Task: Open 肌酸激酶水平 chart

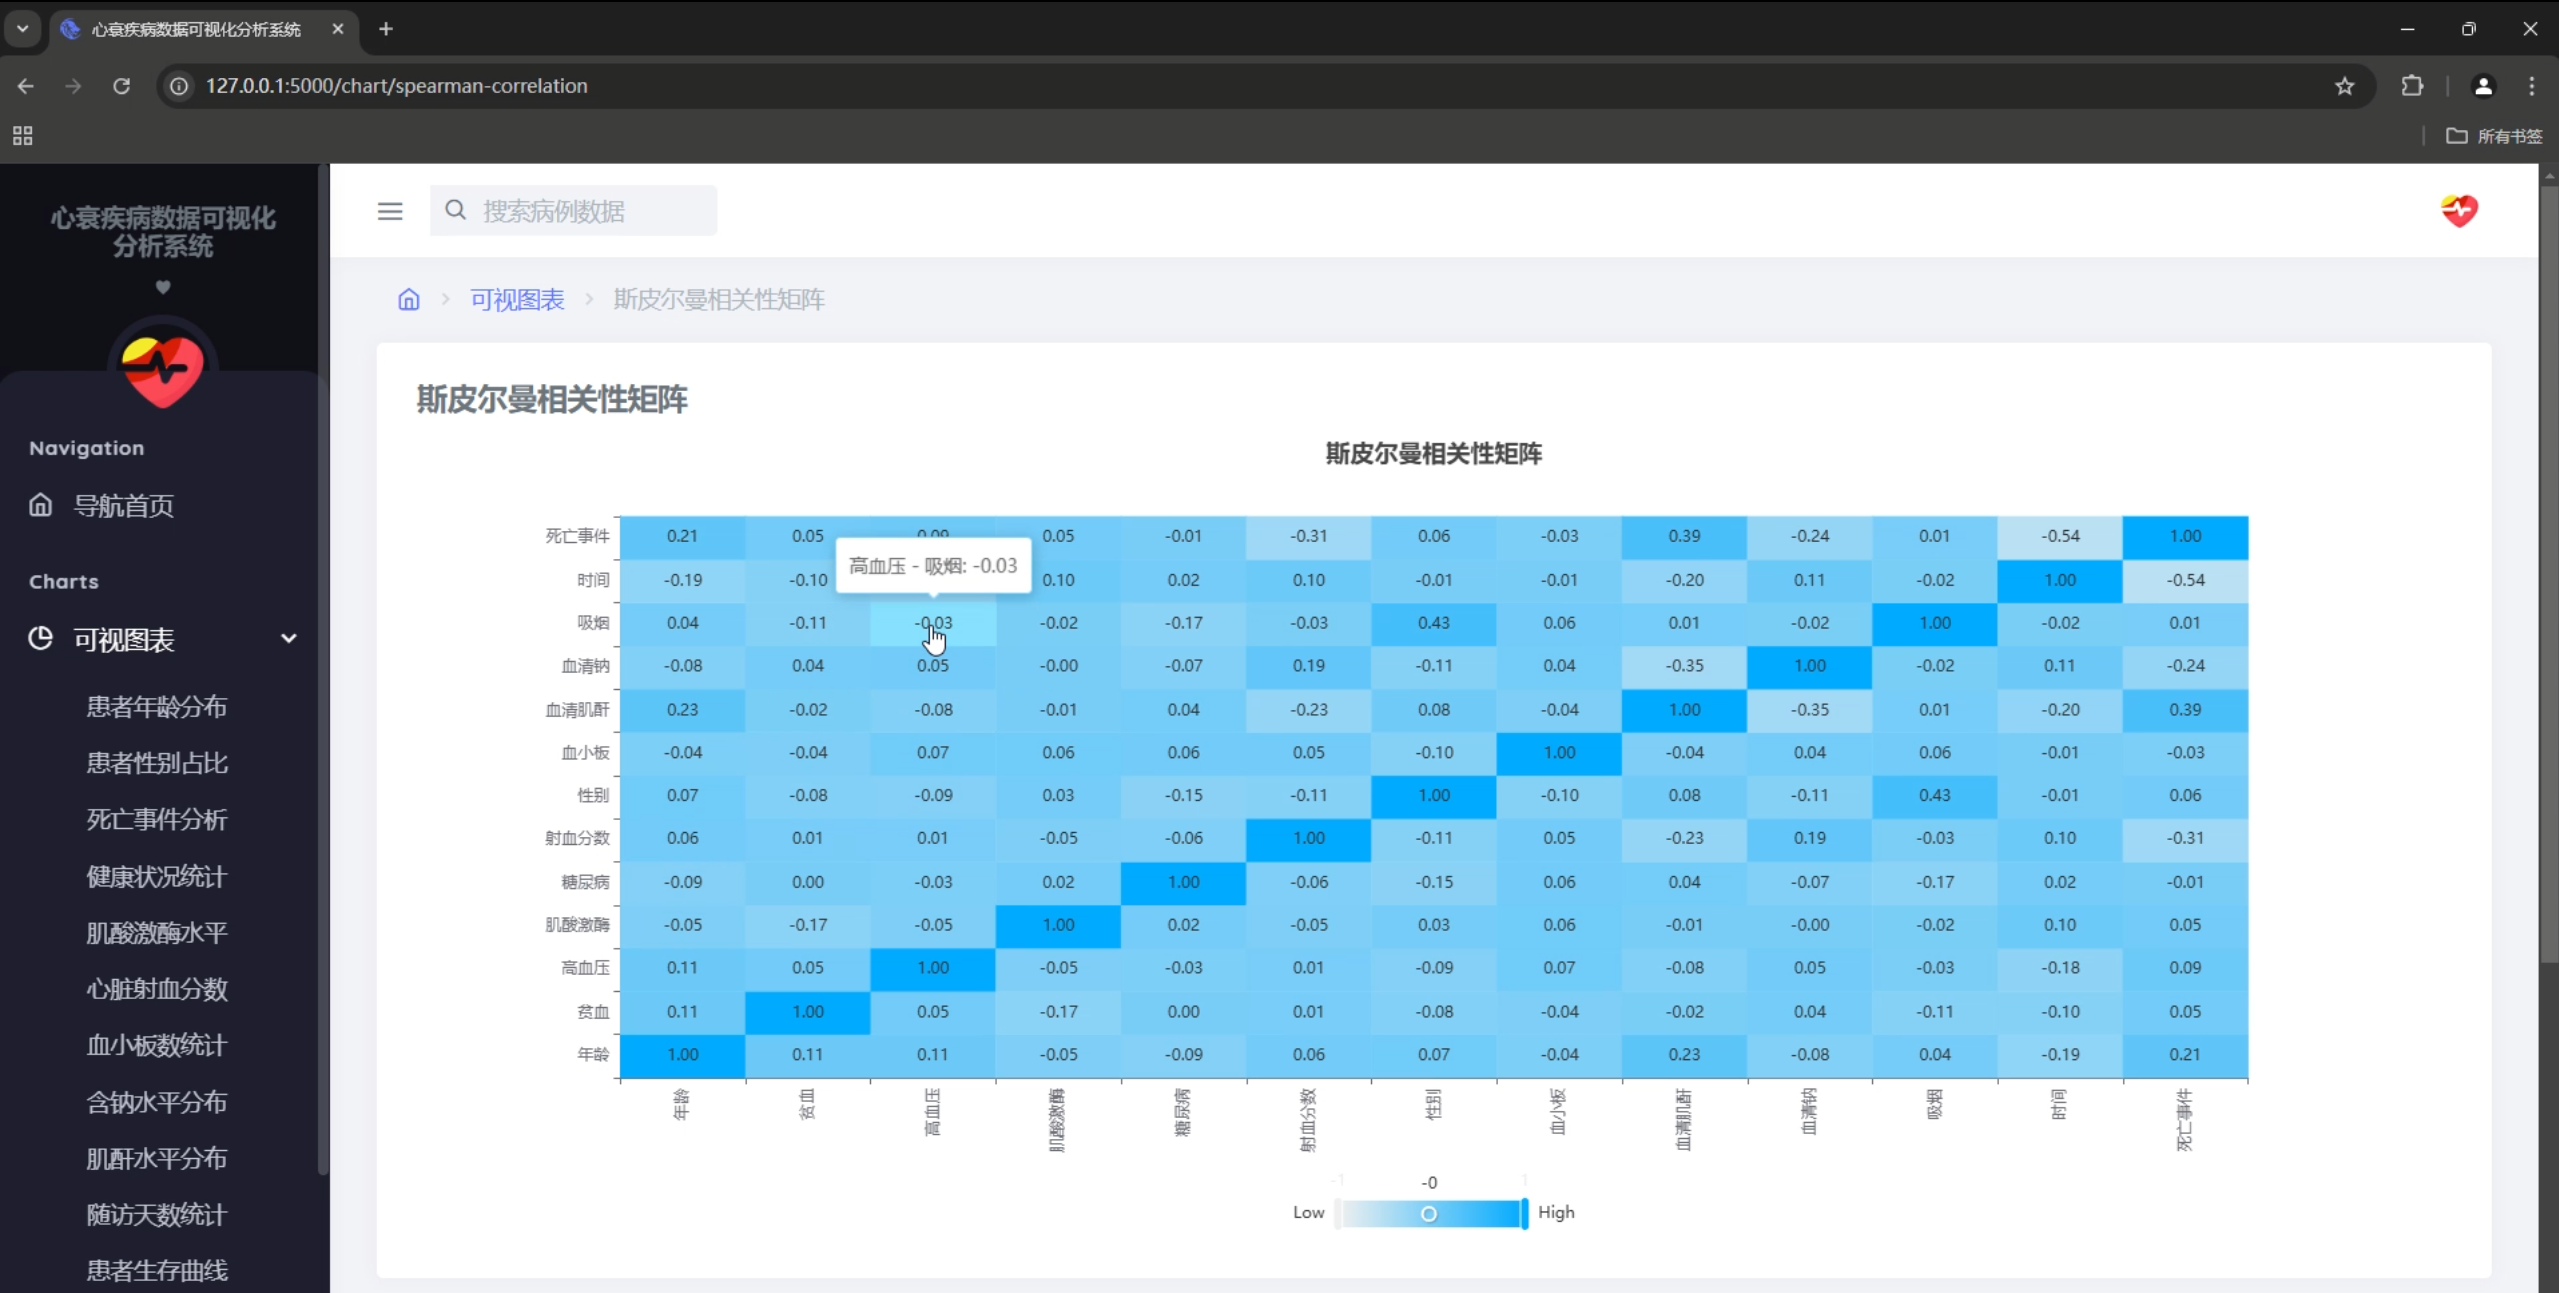Action: click(157, 932)
